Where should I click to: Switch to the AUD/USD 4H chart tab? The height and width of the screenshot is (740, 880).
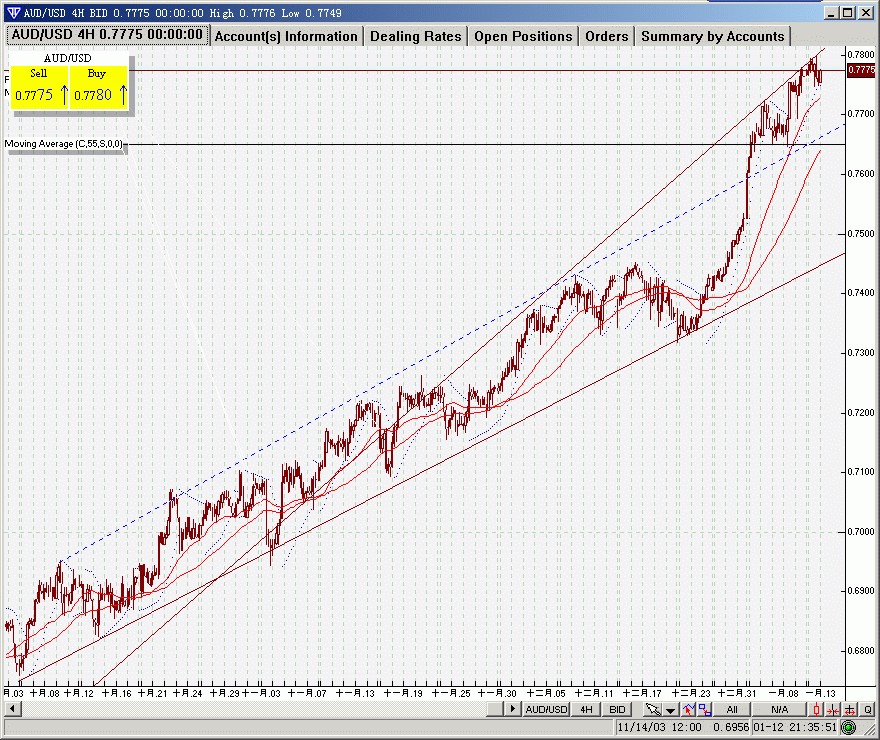(x=107, y=34)
